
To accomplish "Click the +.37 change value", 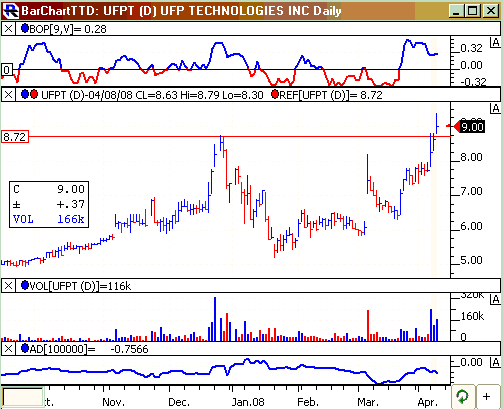I will (x=71, y=204).
